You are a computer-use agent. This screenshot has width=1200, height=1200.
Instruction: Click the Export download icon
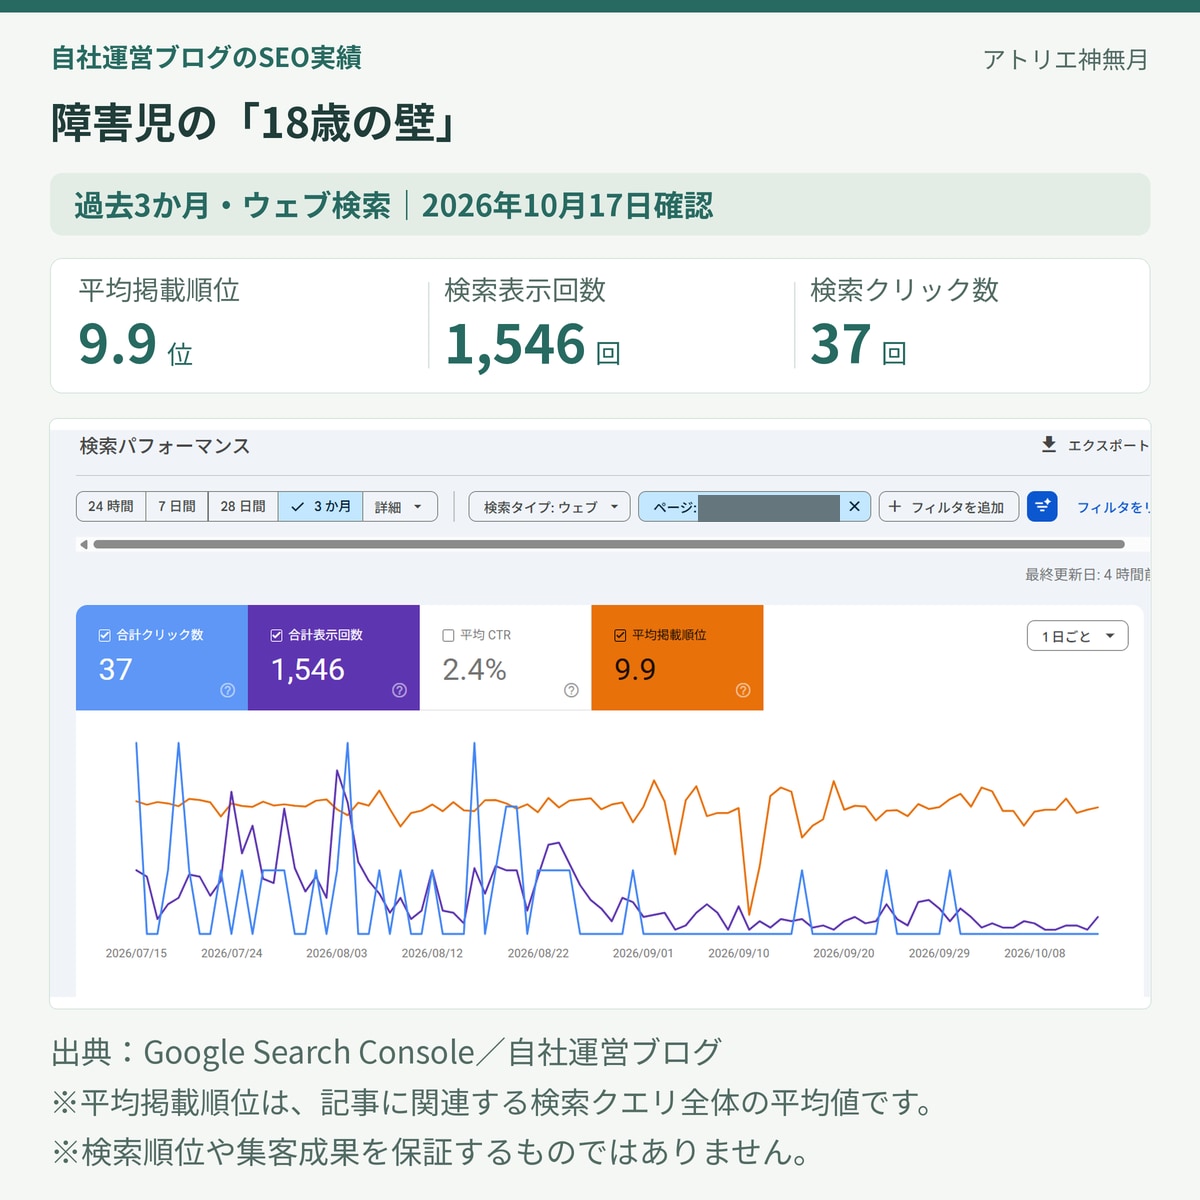pos(1048,444)
